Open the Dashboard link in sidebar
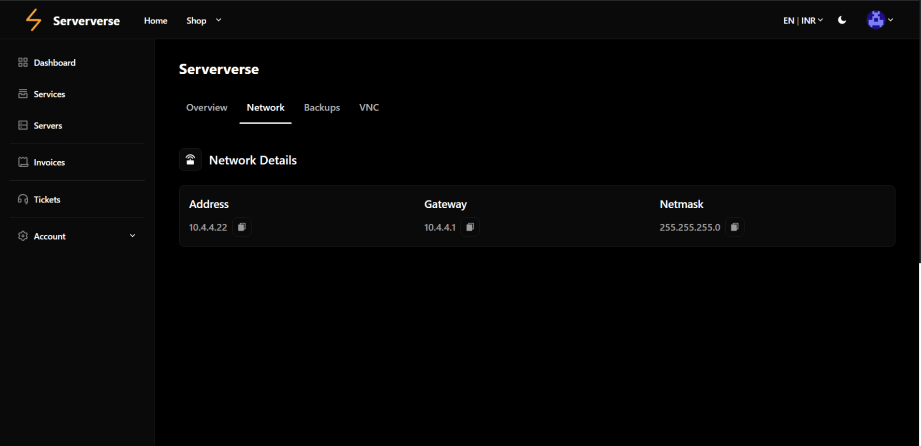Viewport: 921px width, 446px height. click(55, 62)
